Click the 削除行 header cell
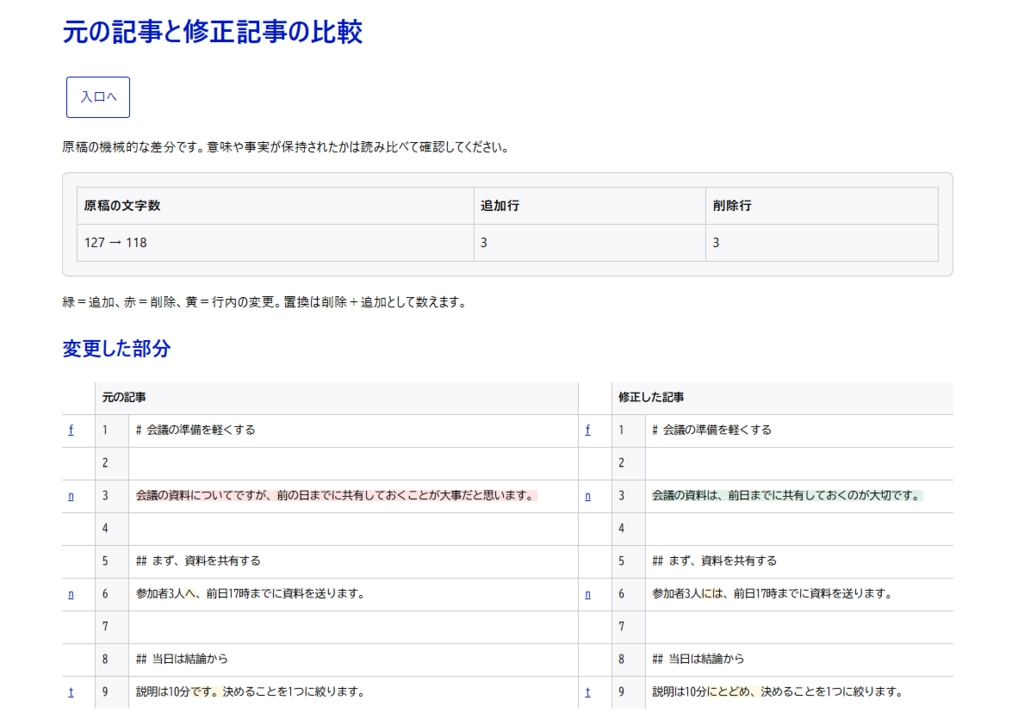This screenshot has width=1024, height=725. coord(822,206)
